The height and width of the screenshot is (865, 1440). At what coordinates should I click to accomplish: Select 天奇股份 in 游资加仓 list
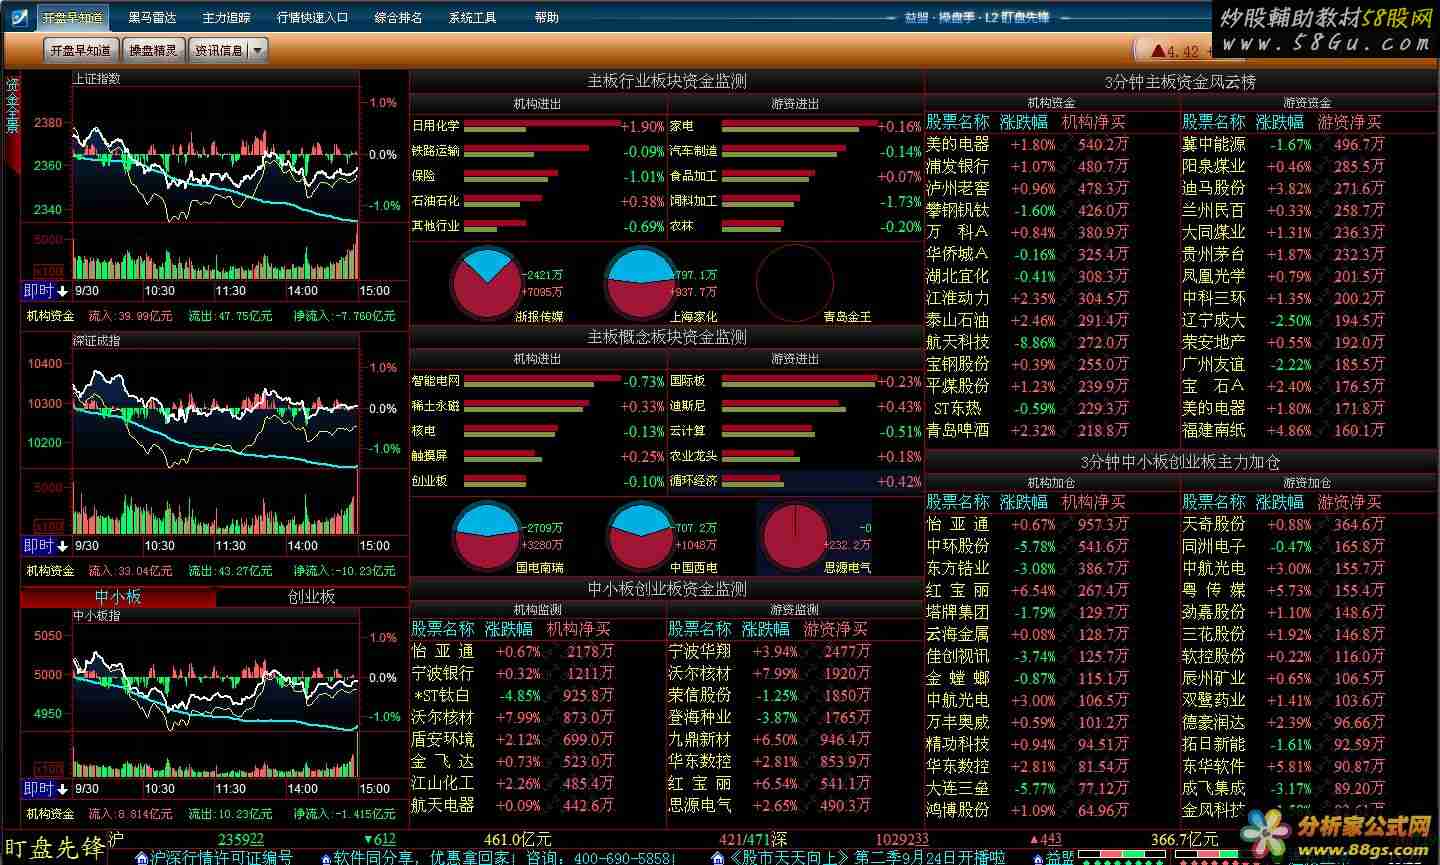coord(1308,524)
